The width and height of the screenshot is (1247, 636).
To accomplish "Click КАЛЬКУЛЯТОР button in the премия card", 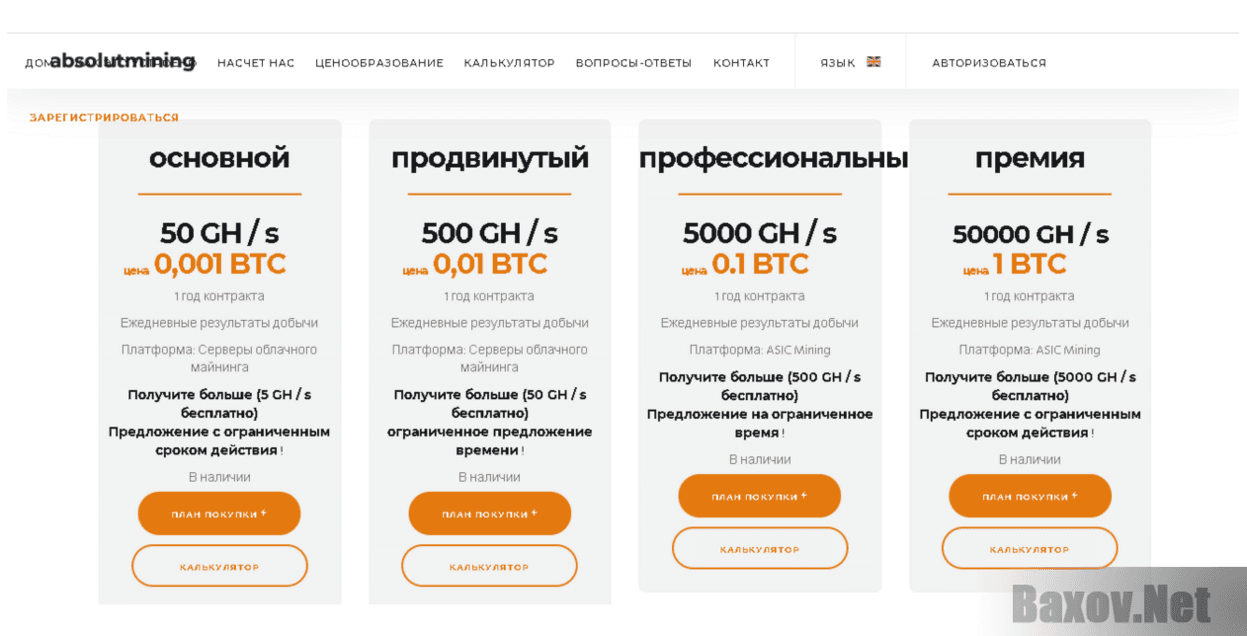I will tap(1029, 548).
